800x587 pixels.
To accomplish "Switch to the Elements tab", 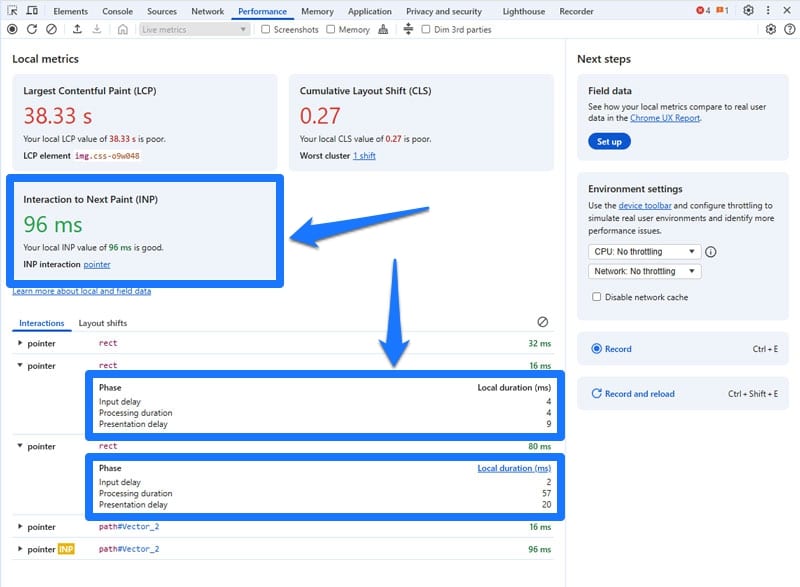I will 70,11.
